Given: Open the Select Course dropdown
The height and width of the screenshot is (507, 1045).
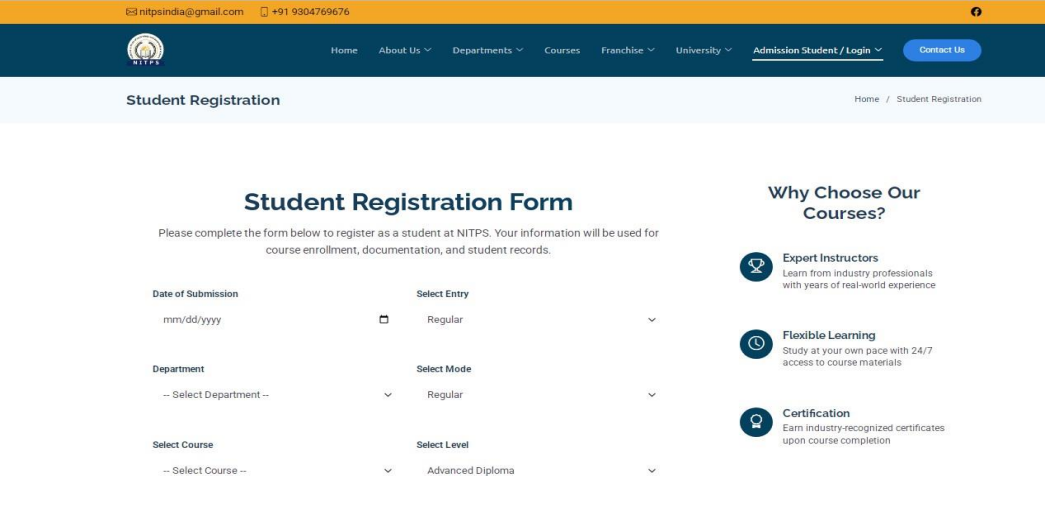Looking at the screenshot, I should pyautogui.click(x=277, y=470).
